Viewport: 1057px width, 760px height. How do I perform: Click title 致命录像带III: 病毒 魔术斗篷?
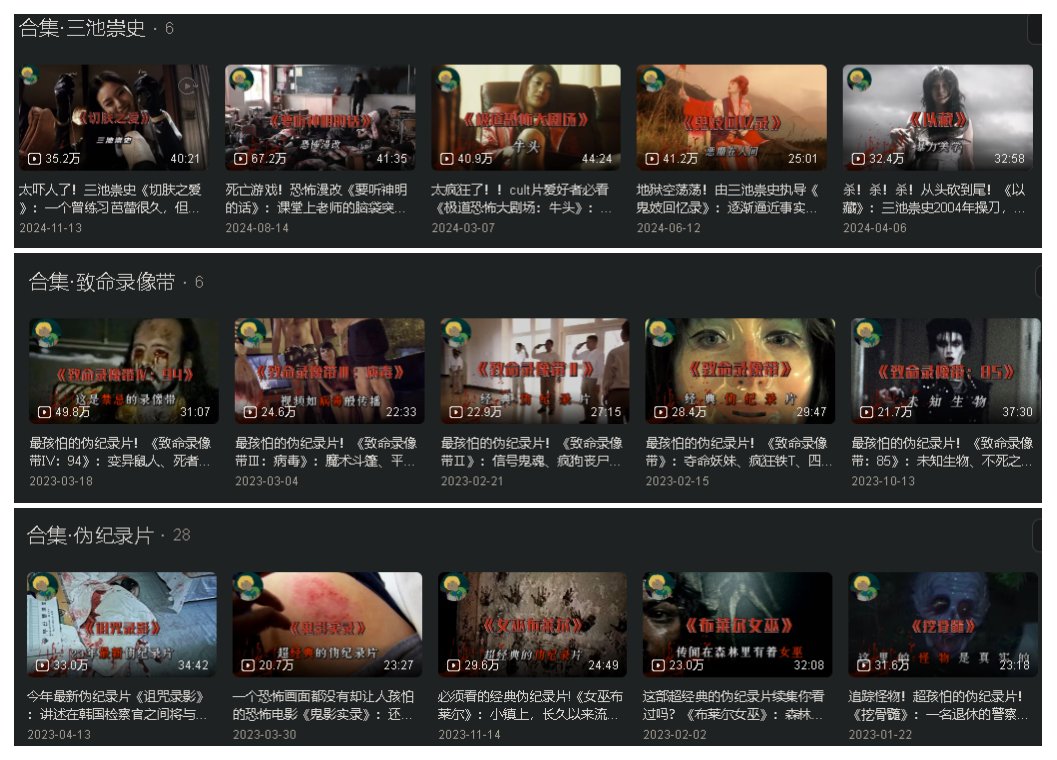(326, 452)
